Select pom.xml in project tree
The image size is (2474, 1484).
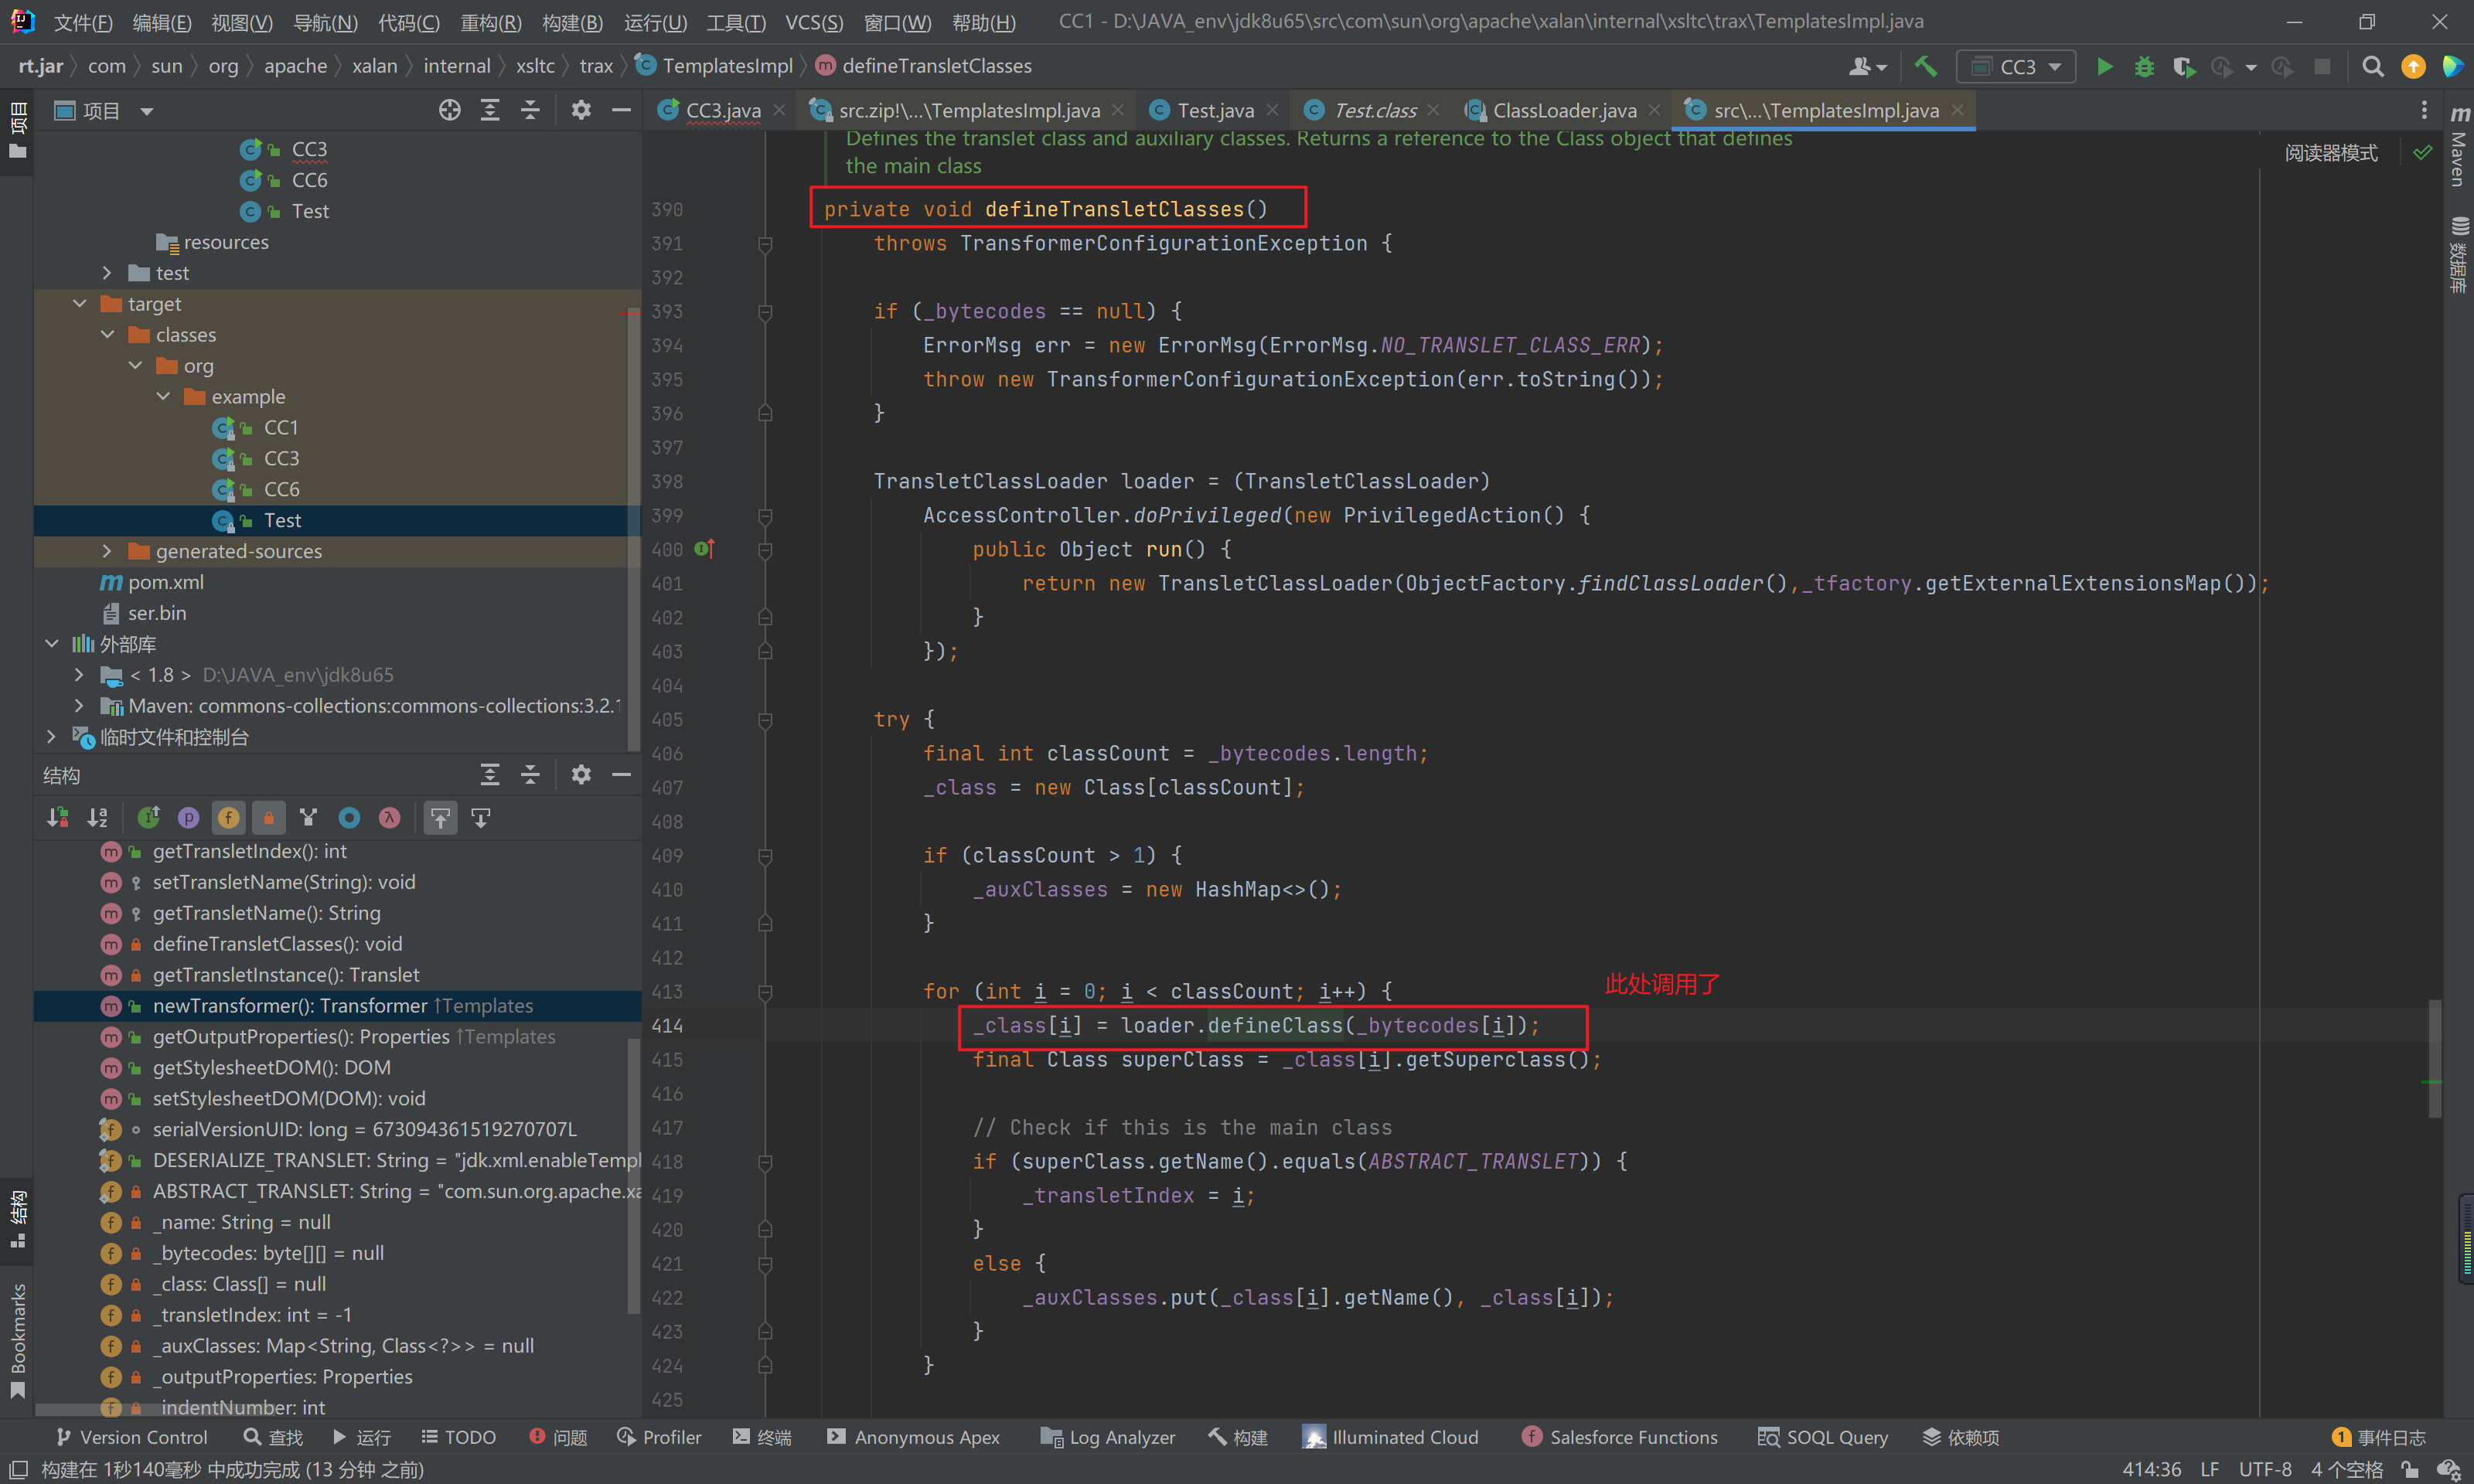pyautogui.click(x=165, y=582)
